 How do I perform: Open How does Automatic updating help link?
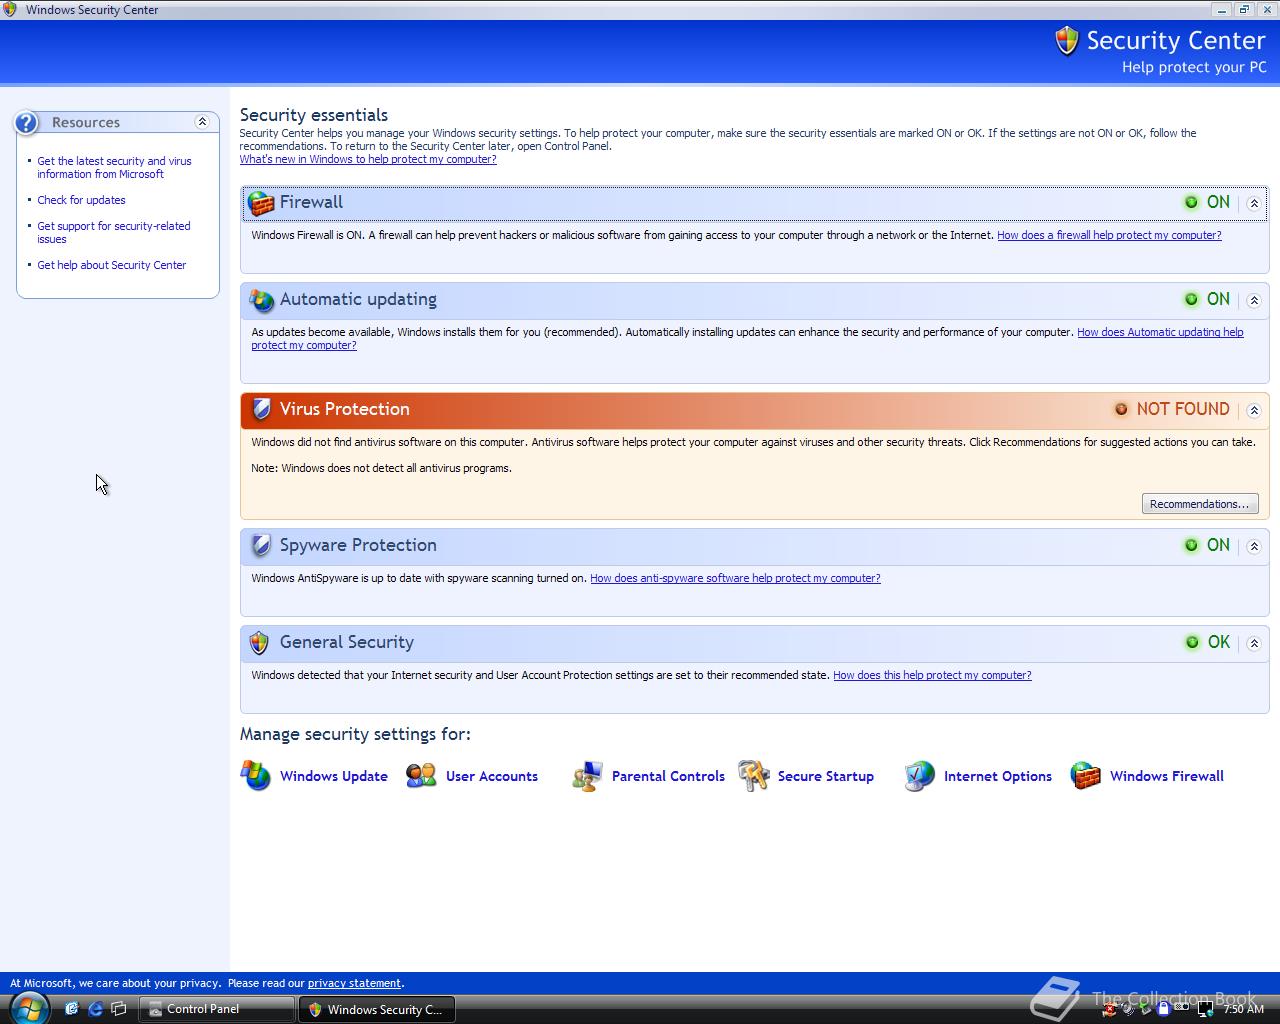(x=1160, y=332)
